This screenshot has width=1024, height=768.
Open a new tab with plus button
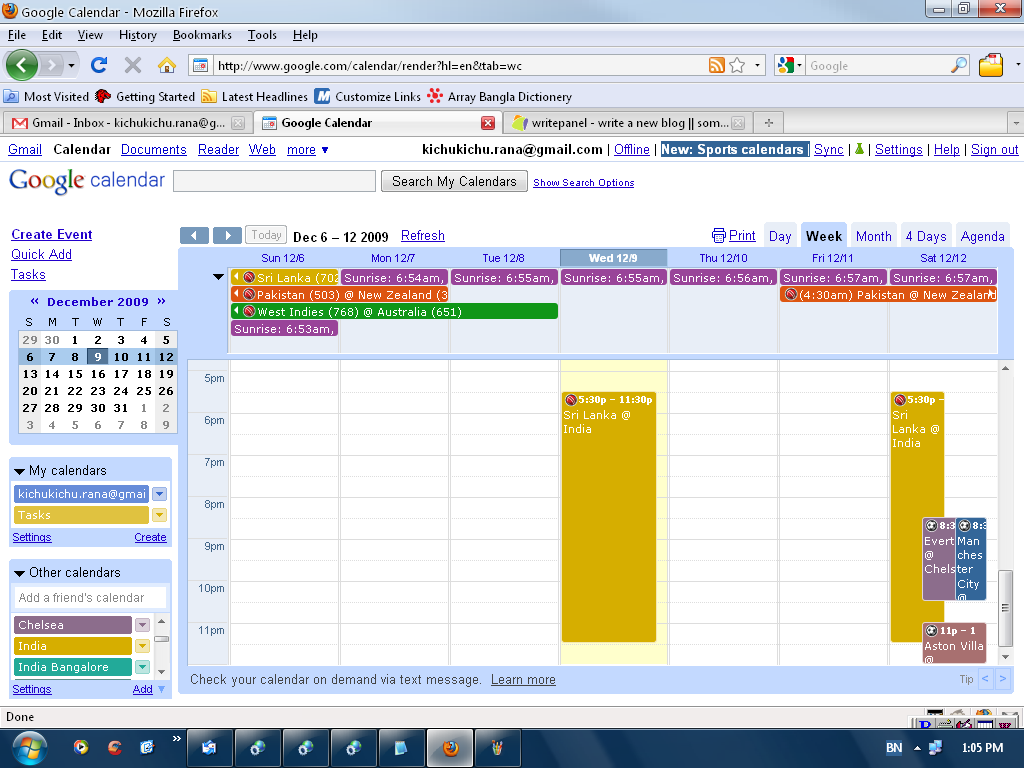coord(769,123)
